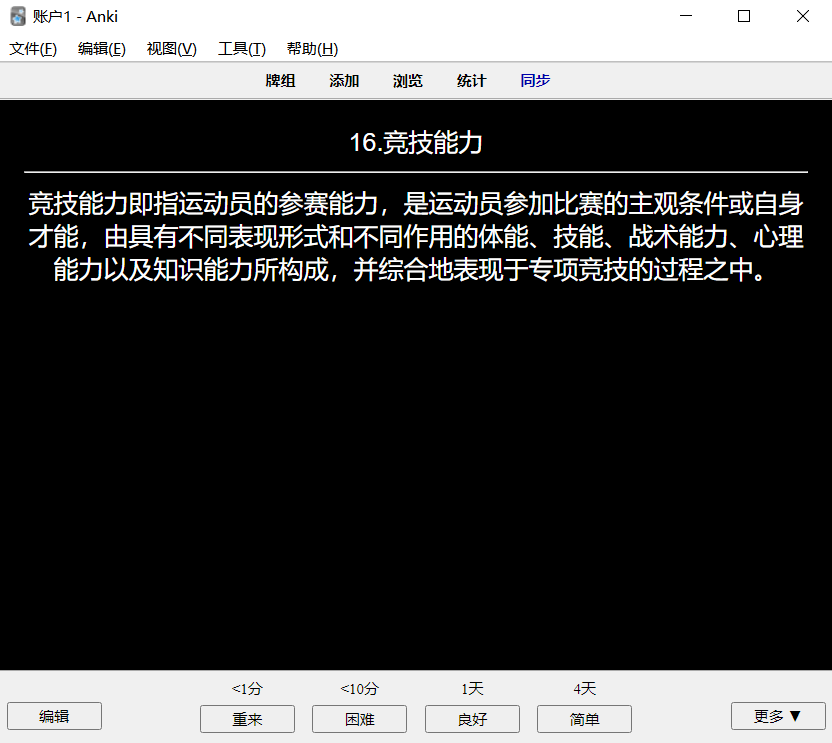Open the 编辑(E) menu
This screenshot has width=832, height=743.
(x=101, y=49)
